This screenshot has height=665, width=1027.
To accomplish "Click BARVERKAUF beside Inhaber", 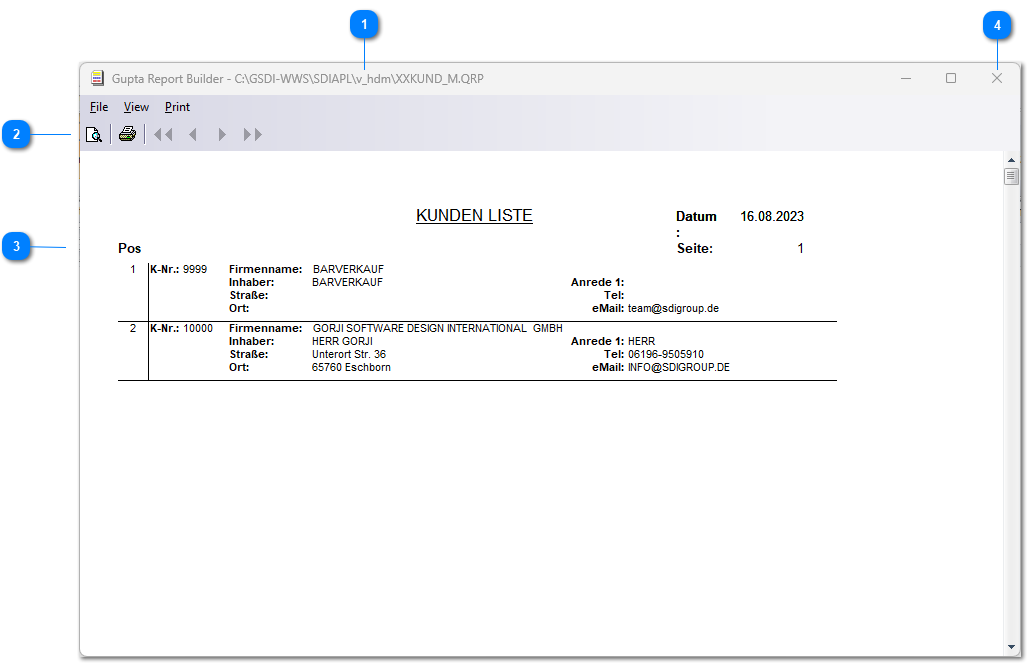I will (x=347, y=282).
